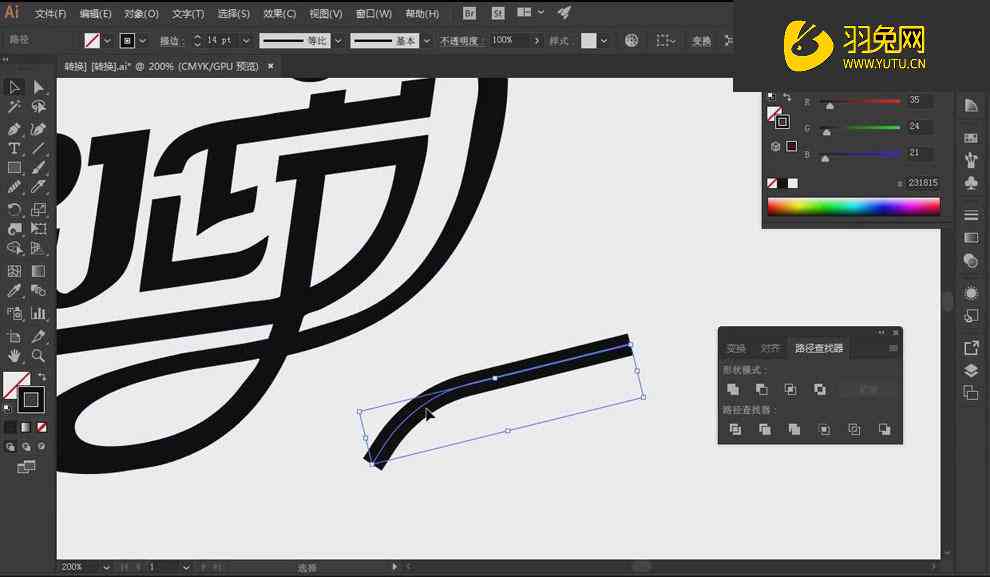Viewport: 990px width, 577px height.
Task: Select the Artboard tool
Action: coord(14,336)
